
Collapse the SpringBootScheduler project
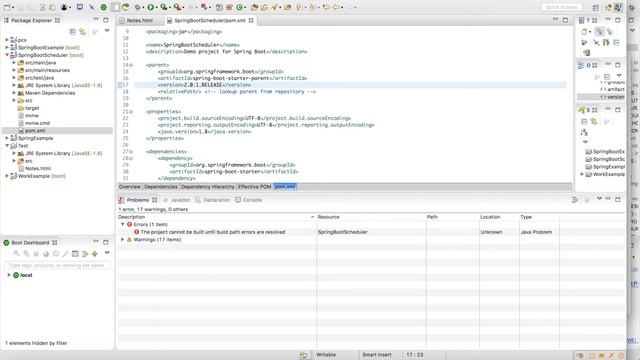click(7, 55)
